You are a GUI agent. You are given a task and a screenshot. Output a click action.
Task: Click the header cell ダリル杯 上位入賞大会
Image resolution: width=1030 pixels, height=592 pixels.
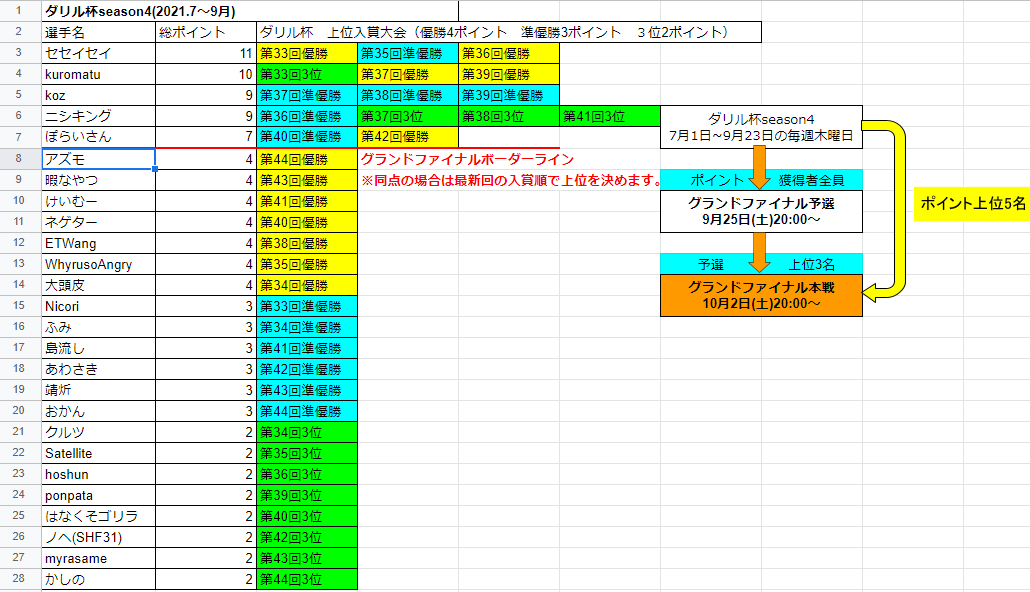click(509, 32)
